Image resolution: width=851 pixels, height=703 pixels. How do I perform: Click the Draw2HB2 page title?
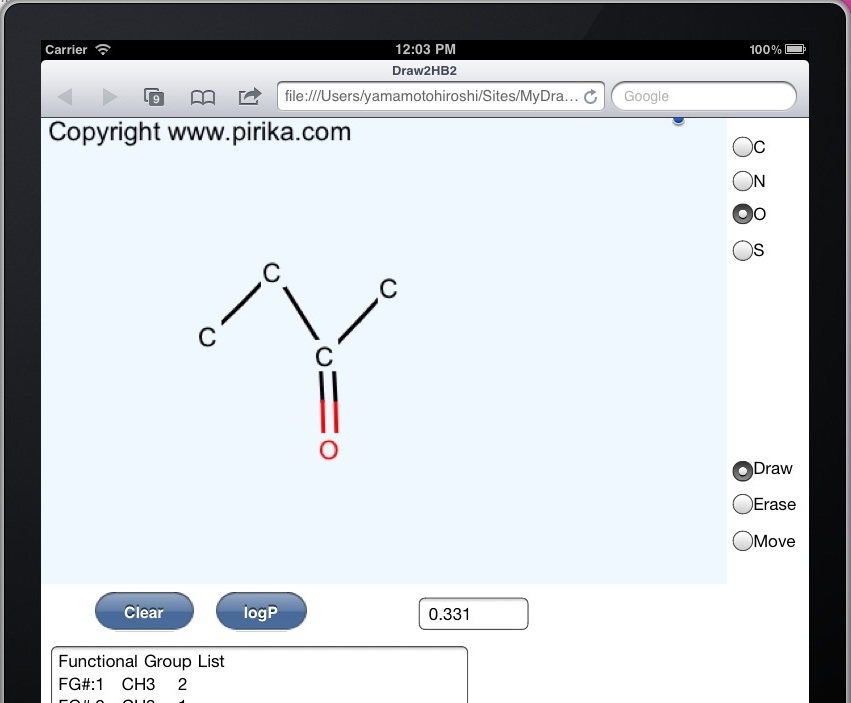[424, 71]
